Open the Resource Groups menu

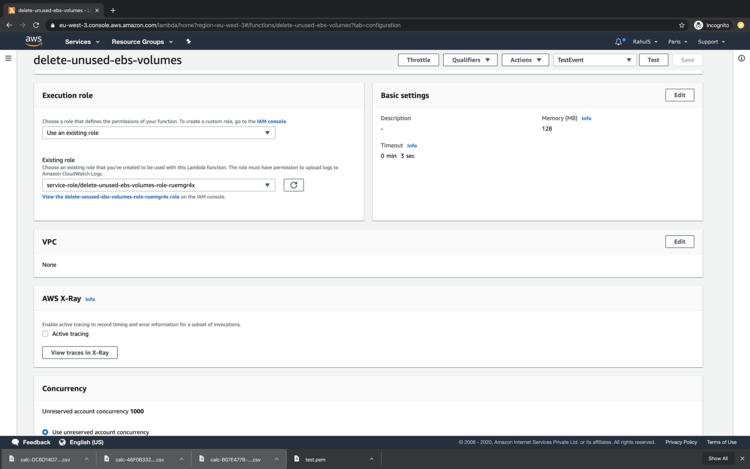pyautogui.click(x=142, y=42)
